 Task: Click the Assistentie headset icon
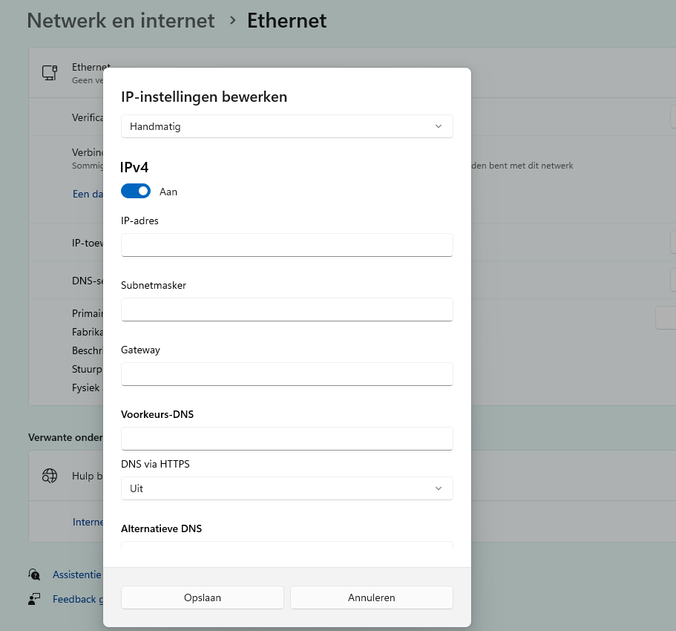pyautogui.click(x=34, y=574)
